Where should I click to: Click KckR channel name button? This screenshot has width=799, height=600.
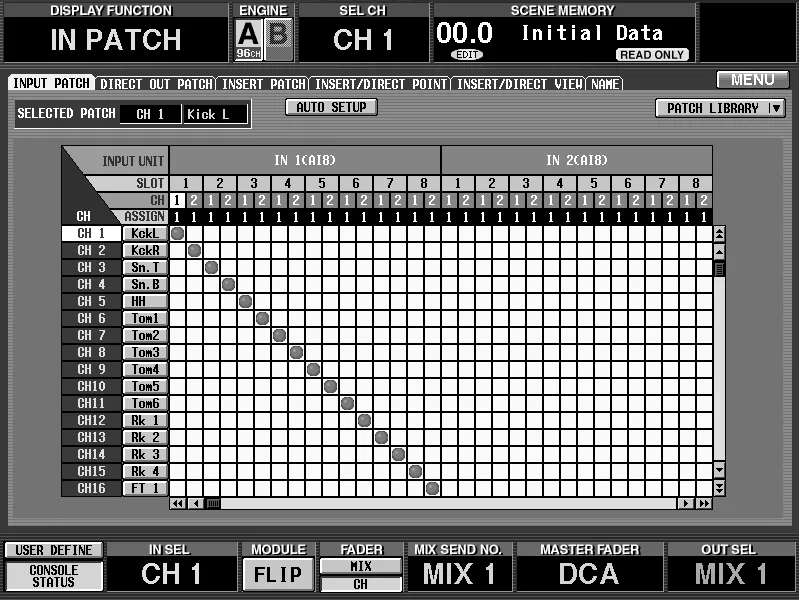(x=145, y=250)
